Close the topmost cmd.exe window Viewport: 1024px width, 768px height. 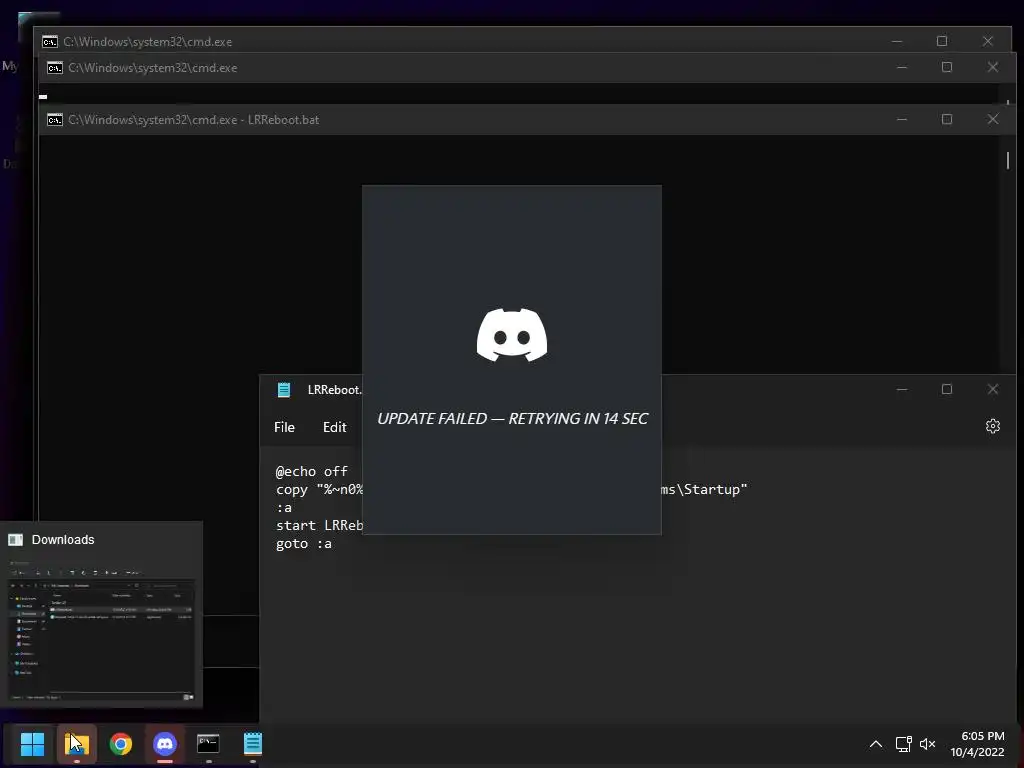point(987,41)
